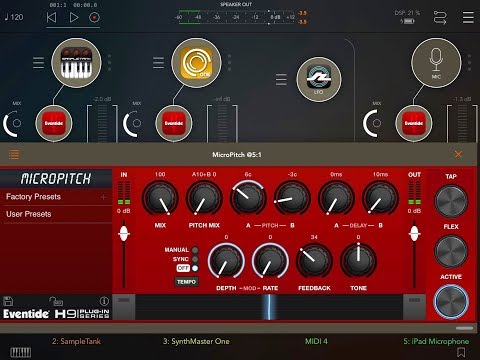Open Eventide effect under MIC
This screenshot has width=480, height=360.
pos(414,123)
